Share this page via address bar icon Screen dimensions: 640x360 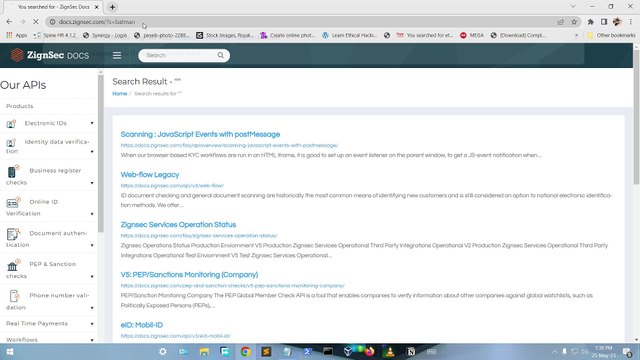coord(560,22)
